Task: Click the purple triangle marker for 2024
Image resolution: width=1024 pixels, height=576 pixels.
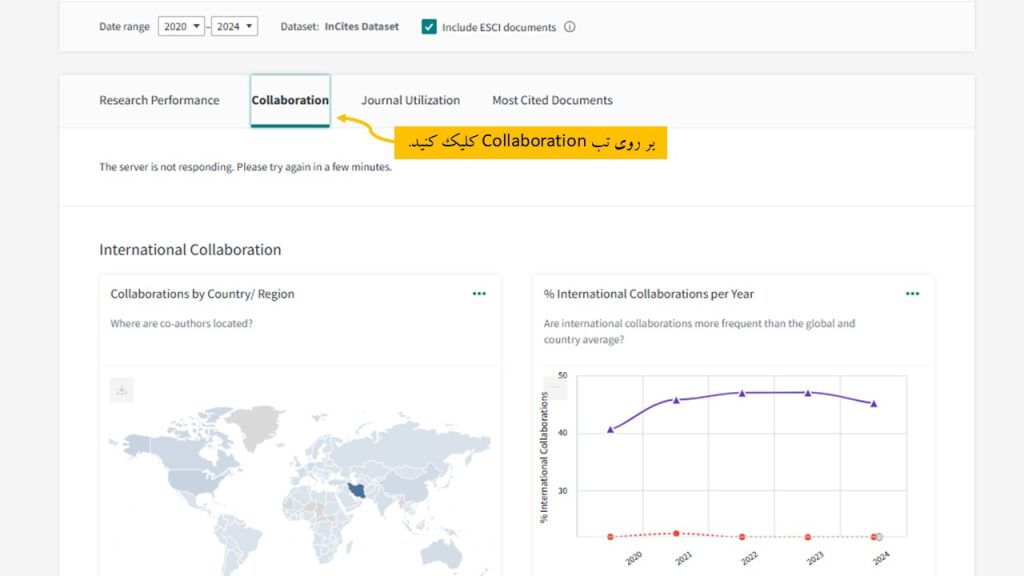Action: (874, 403)
